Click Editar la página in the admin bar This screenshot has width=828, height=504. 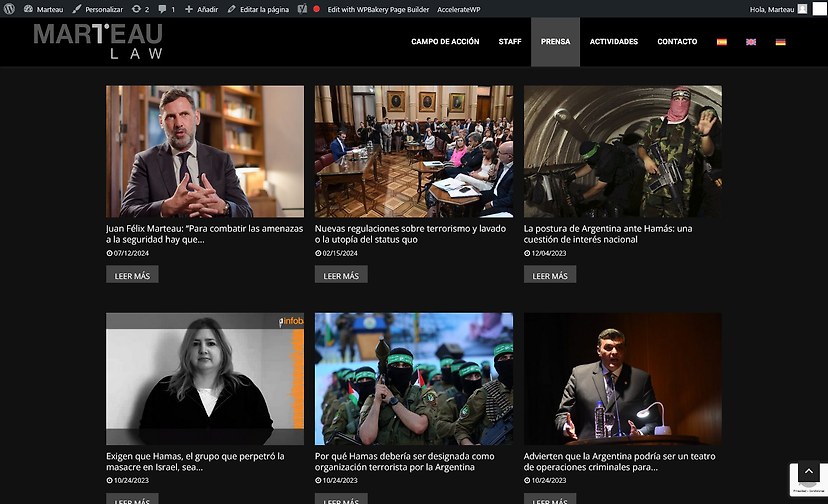[258, 9]
